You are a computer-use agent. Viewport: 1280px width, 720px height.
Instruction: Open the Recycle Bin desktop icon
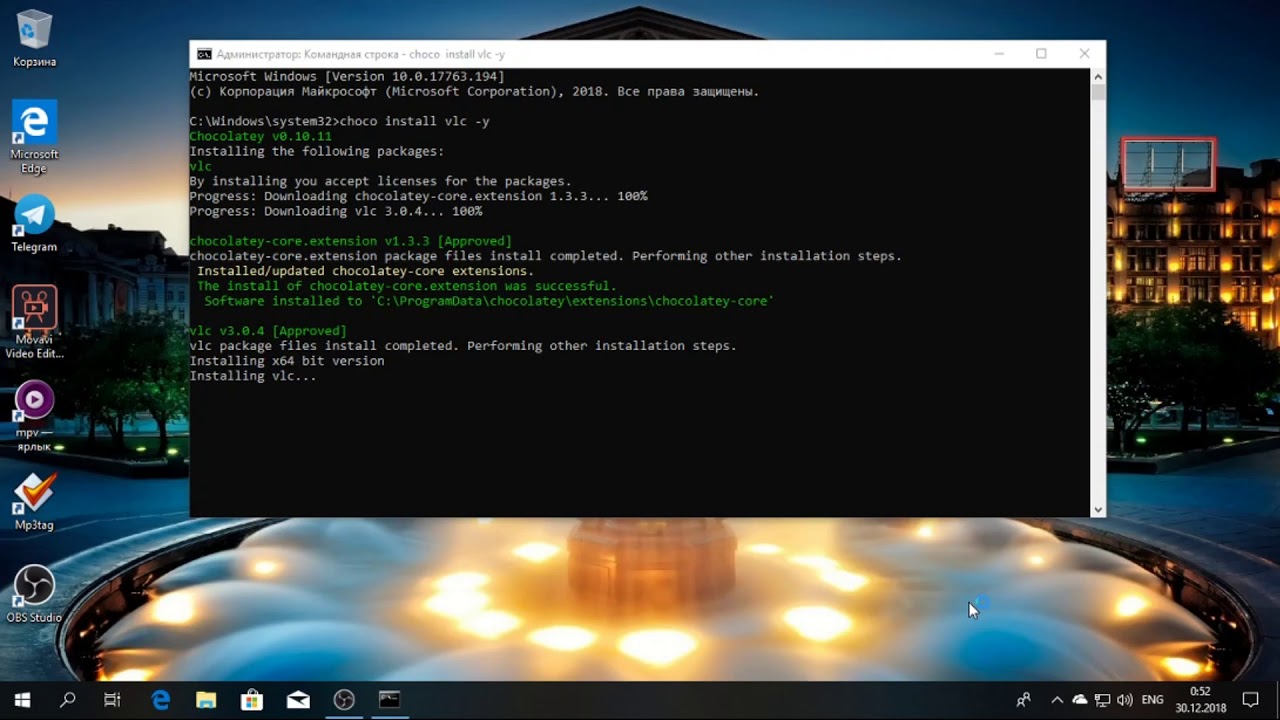pos(34,39)
